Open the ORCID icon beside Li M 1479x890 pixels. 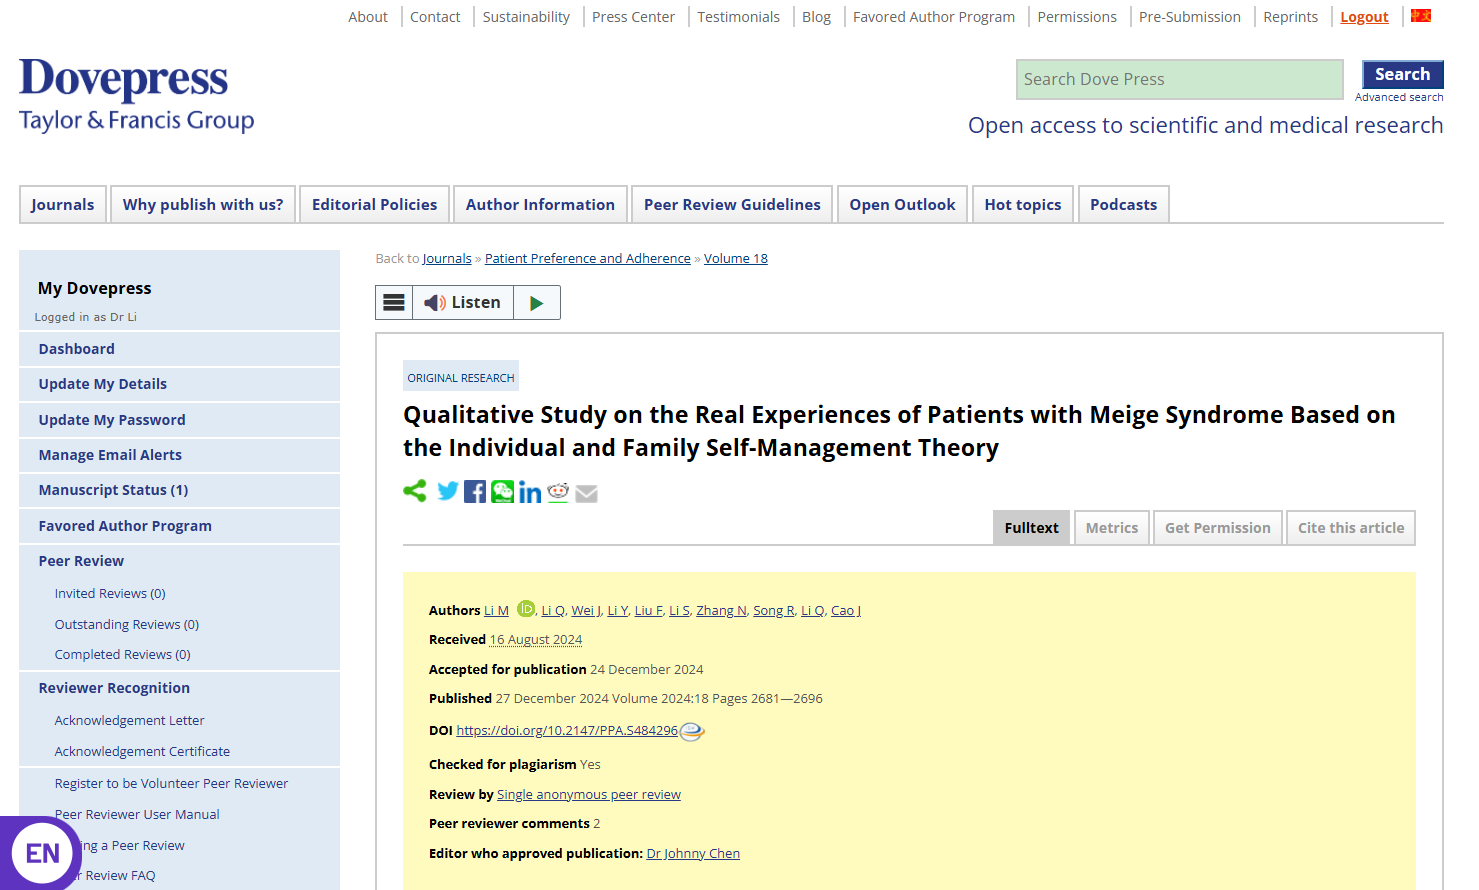tap(526, 608)
